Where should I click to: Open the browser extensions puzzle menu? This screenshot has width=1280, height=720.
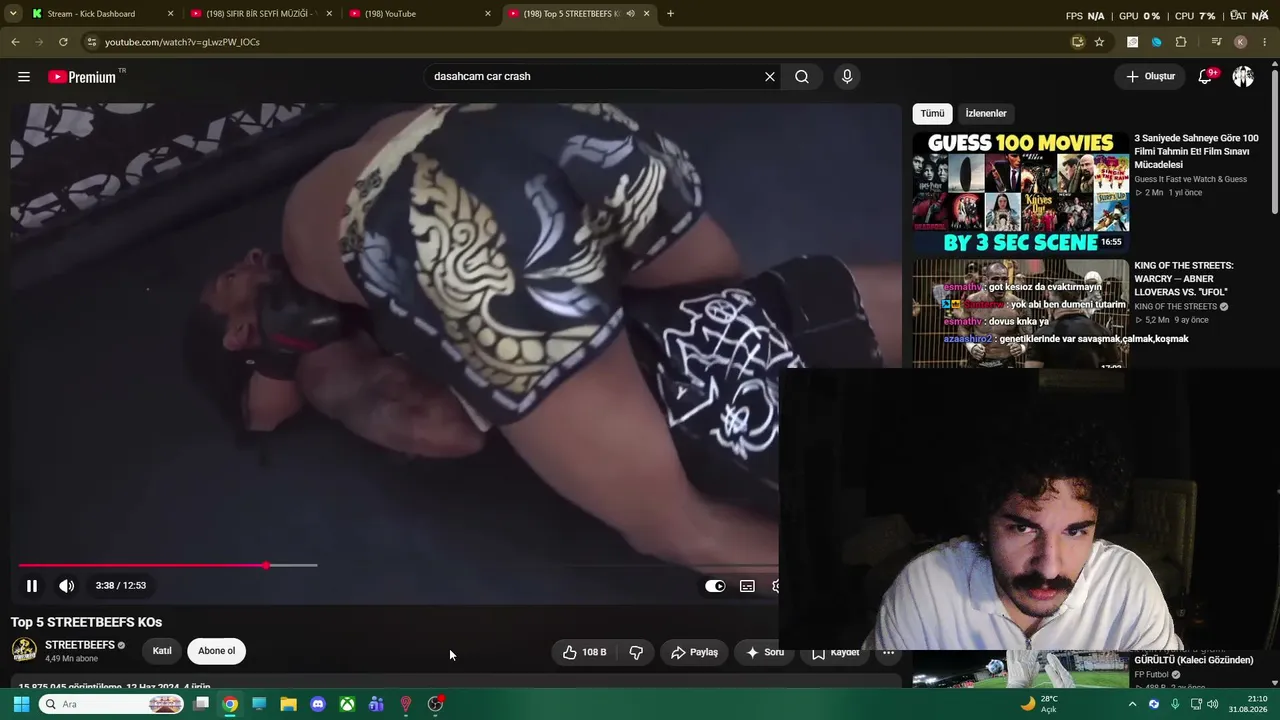tap(1181, 42)
